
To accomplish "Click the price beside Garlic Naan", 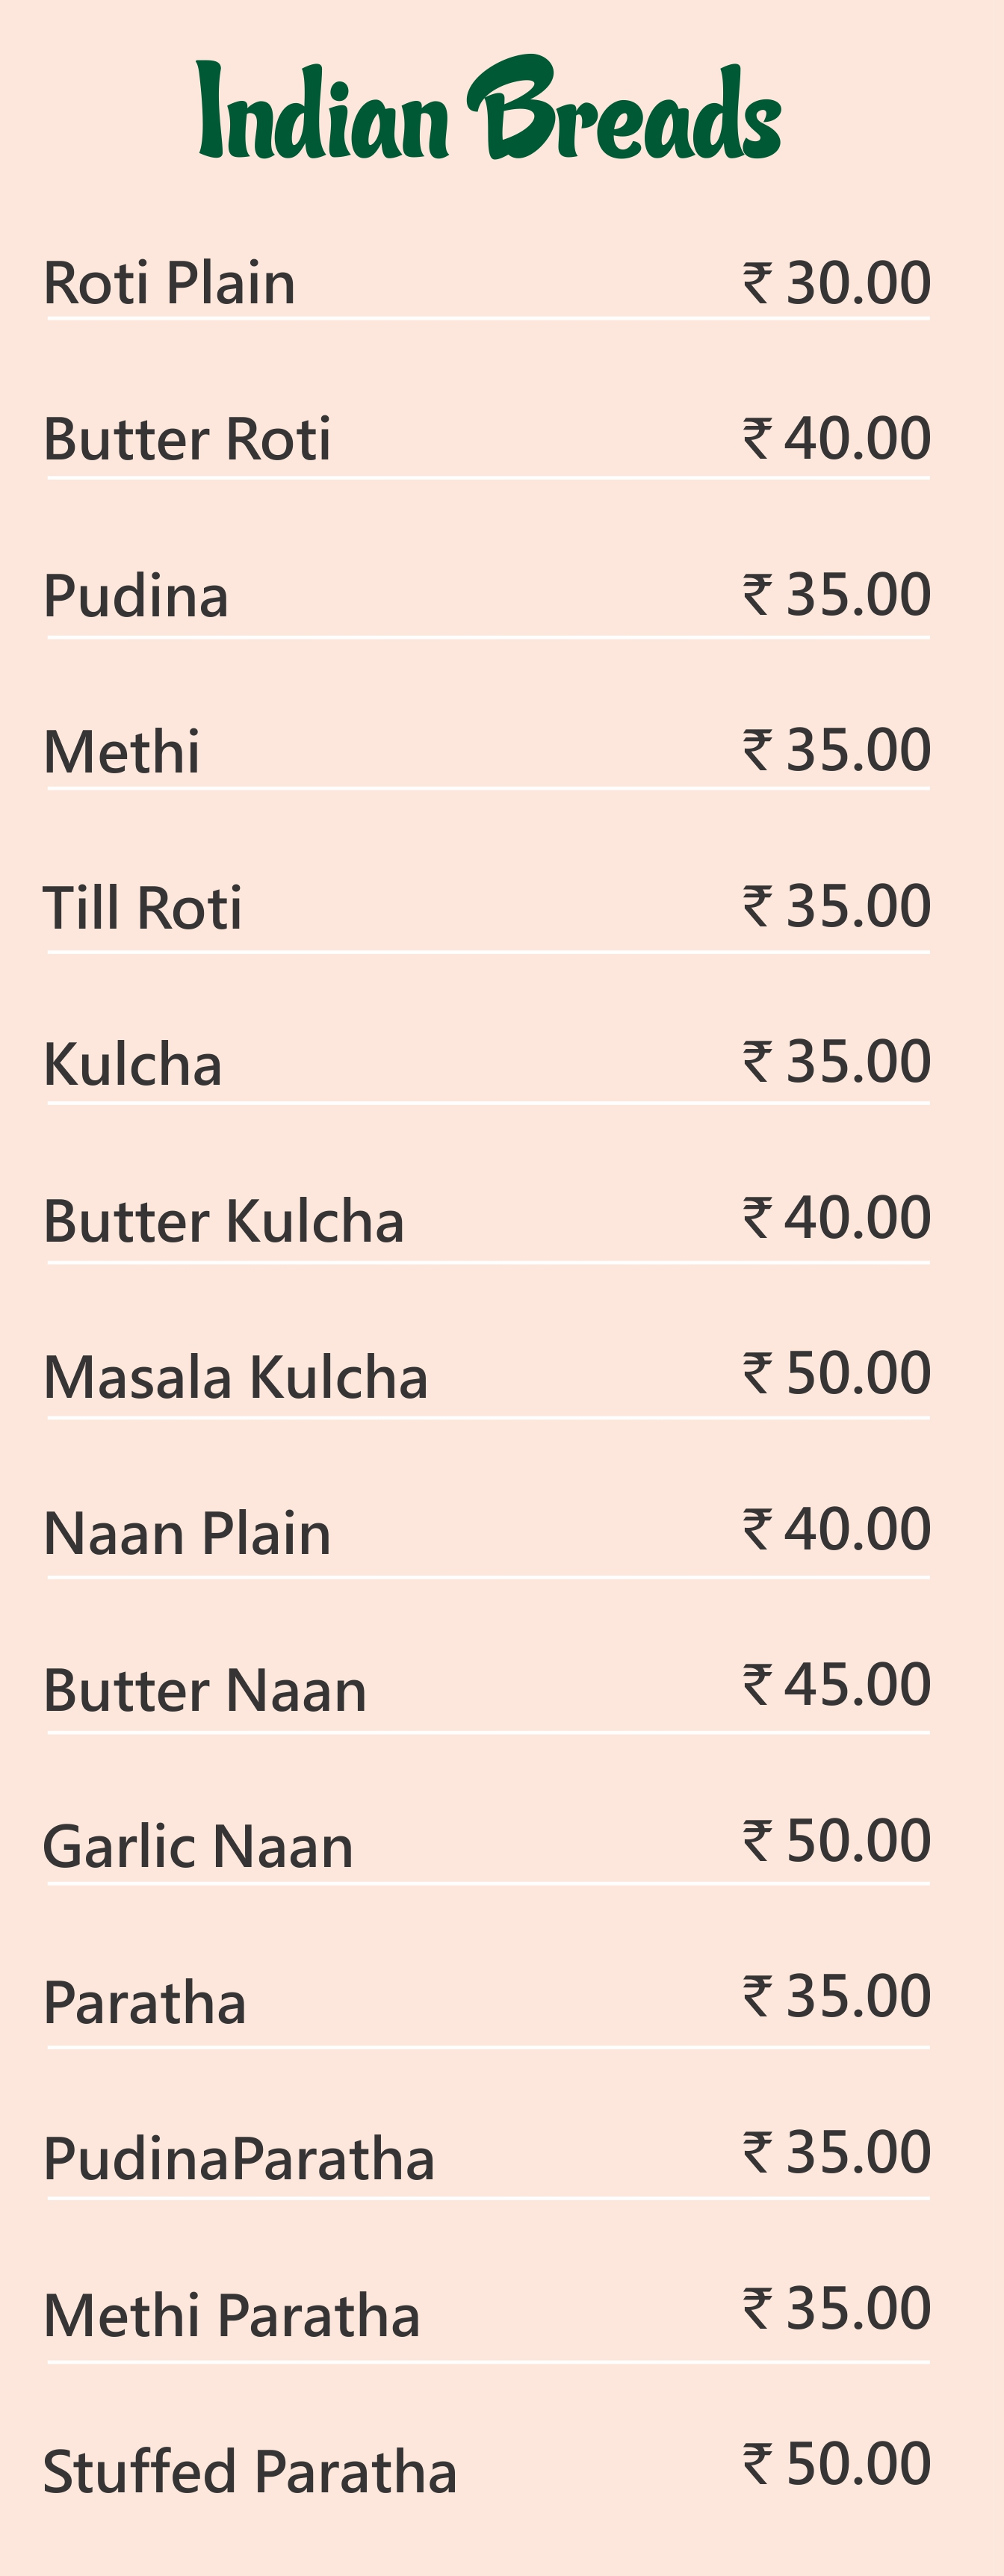I will [837, 1841].
